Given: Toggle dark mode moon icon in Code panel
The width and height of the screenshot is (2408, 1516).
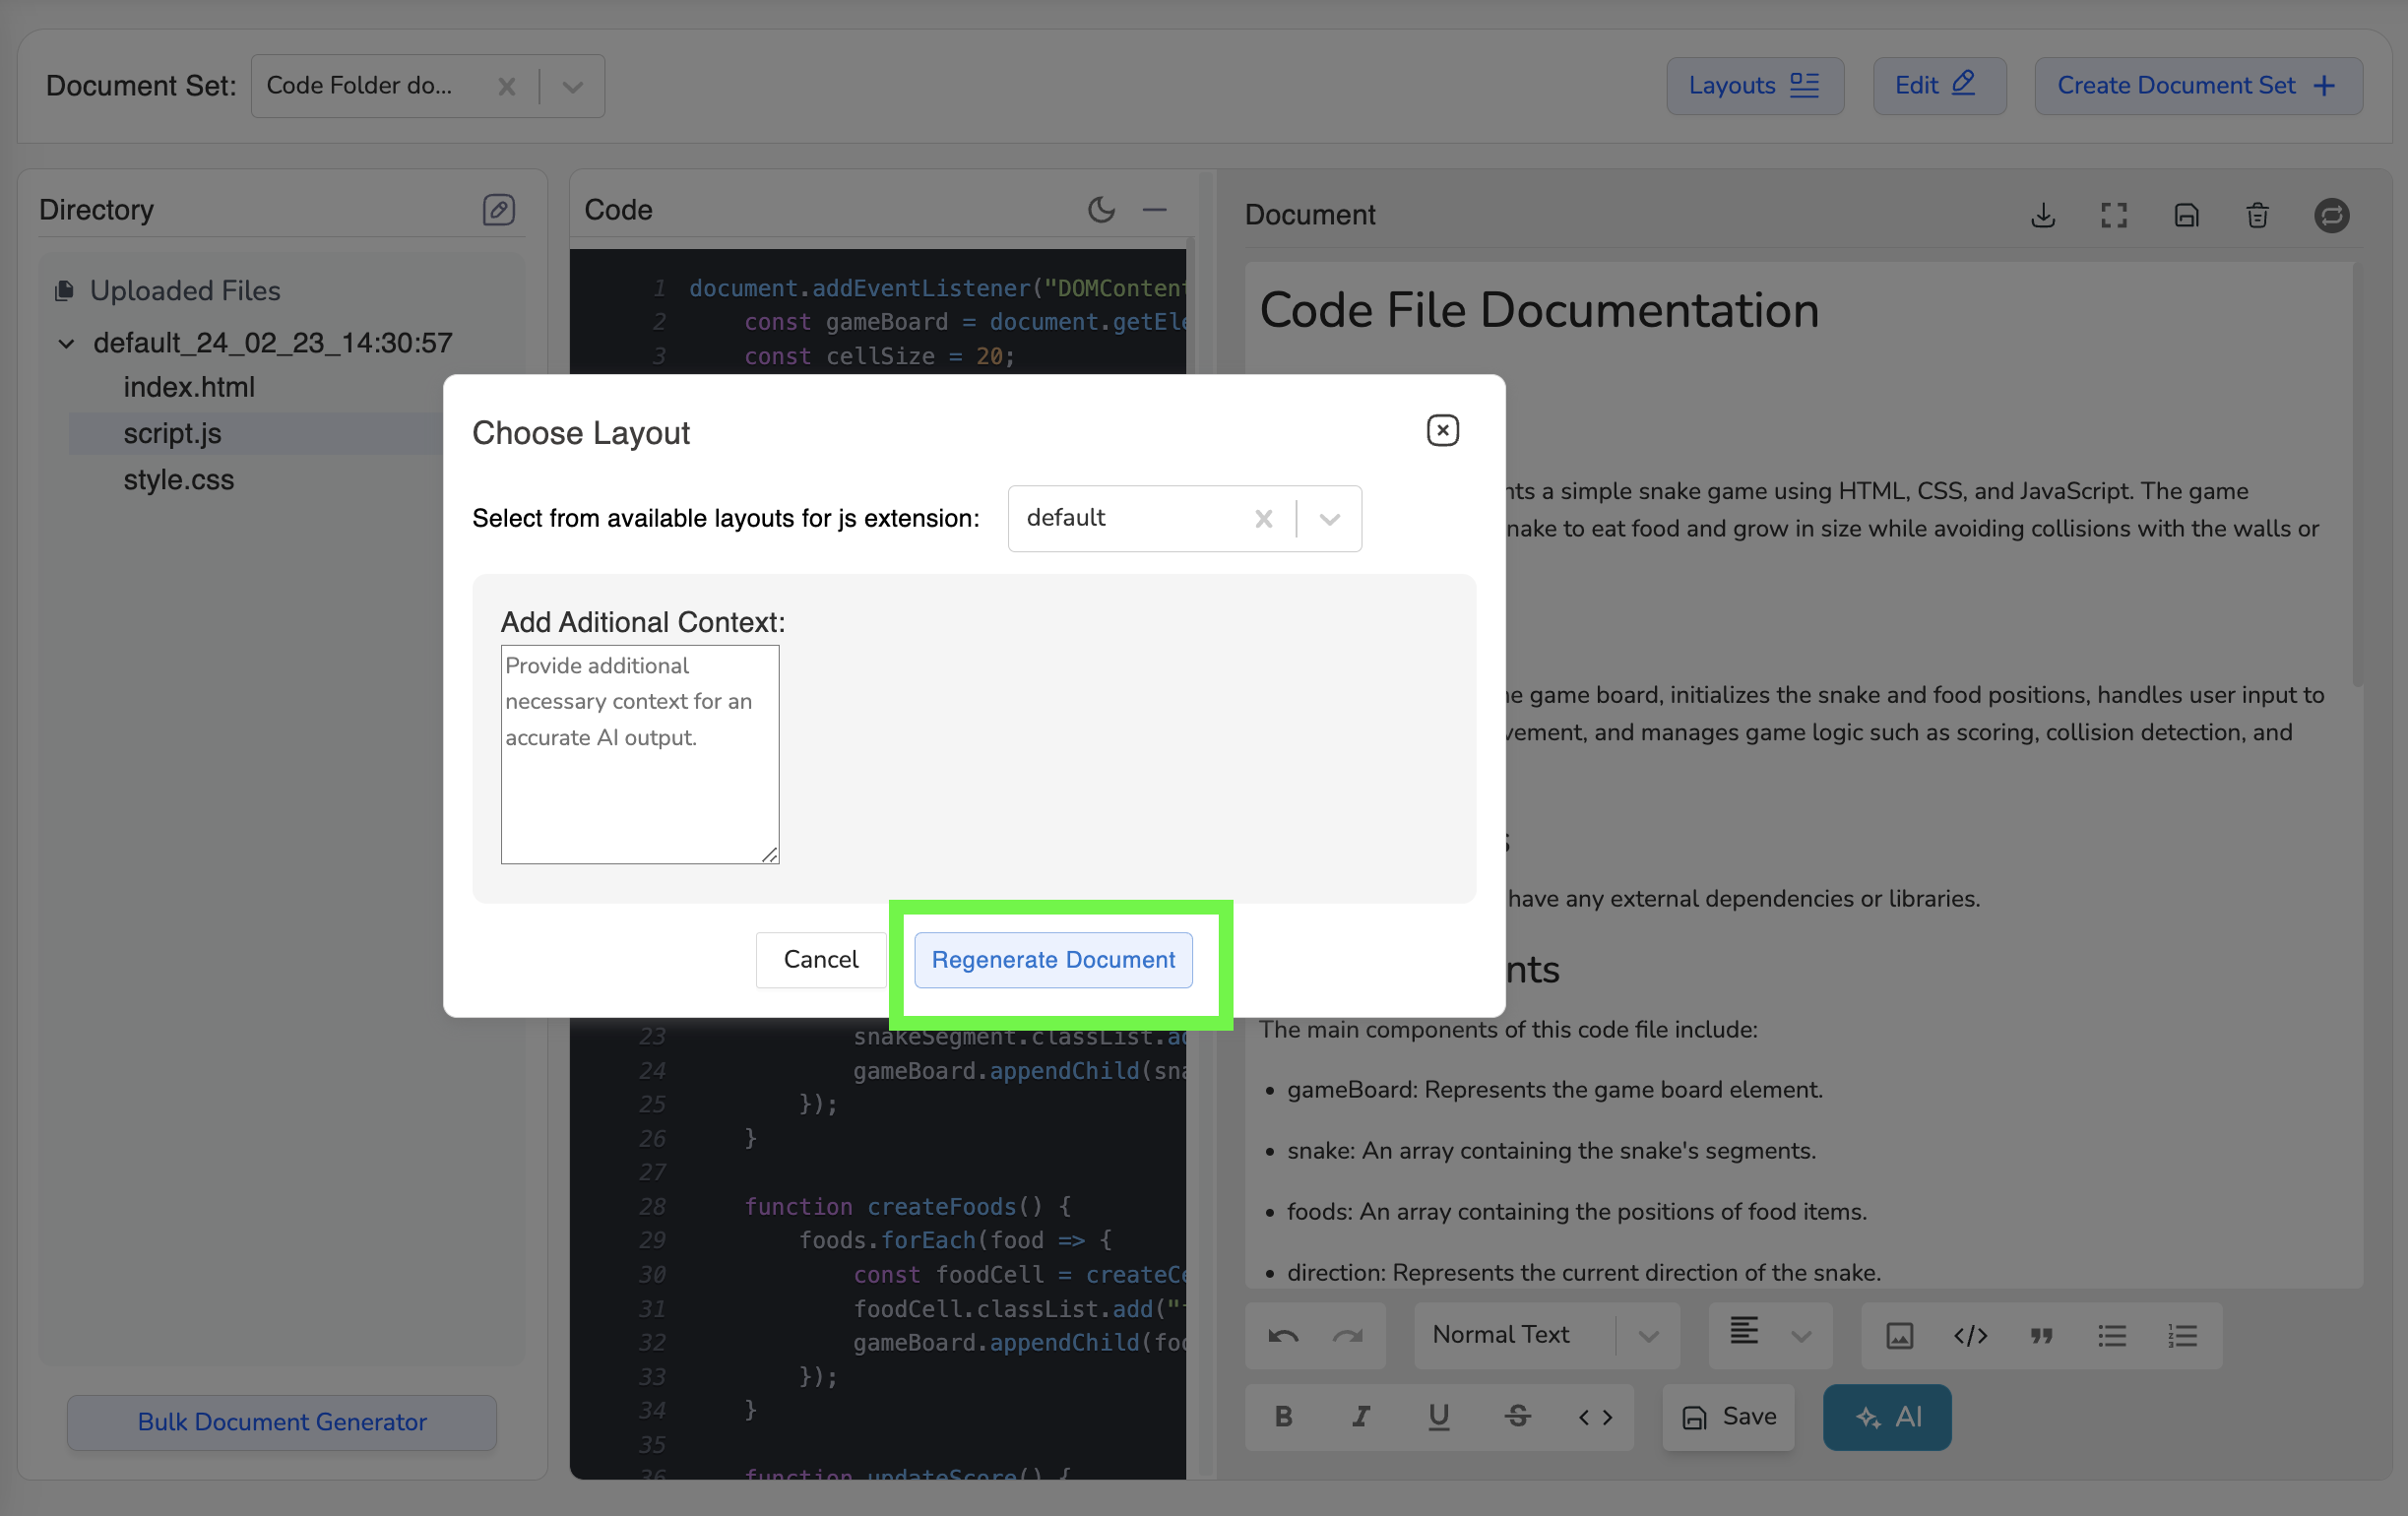Looking at the screenshot, I should pos(1101,209).
